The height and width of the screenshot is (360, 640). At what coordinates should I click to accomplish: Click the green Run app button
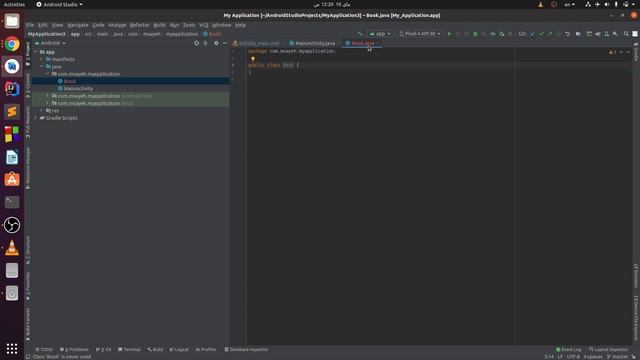[x=449, y=34]
